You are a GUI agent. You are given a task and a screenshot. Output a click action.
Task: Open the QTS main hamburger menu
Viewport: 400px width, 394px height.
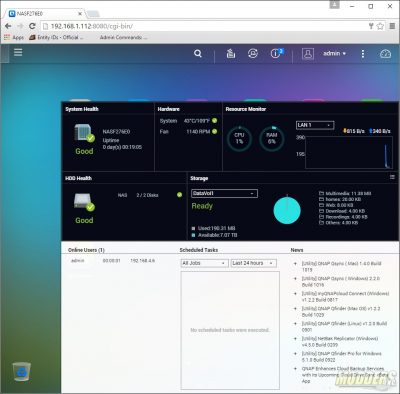(x=18, y=52)
